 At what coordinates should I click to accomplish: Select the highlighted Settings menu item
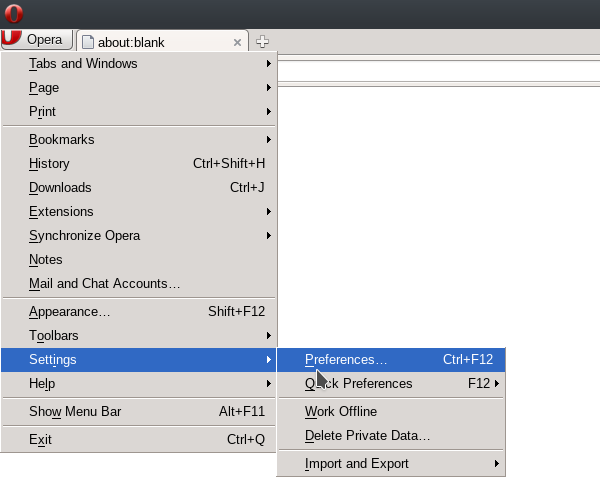click(x=139, y=360)
